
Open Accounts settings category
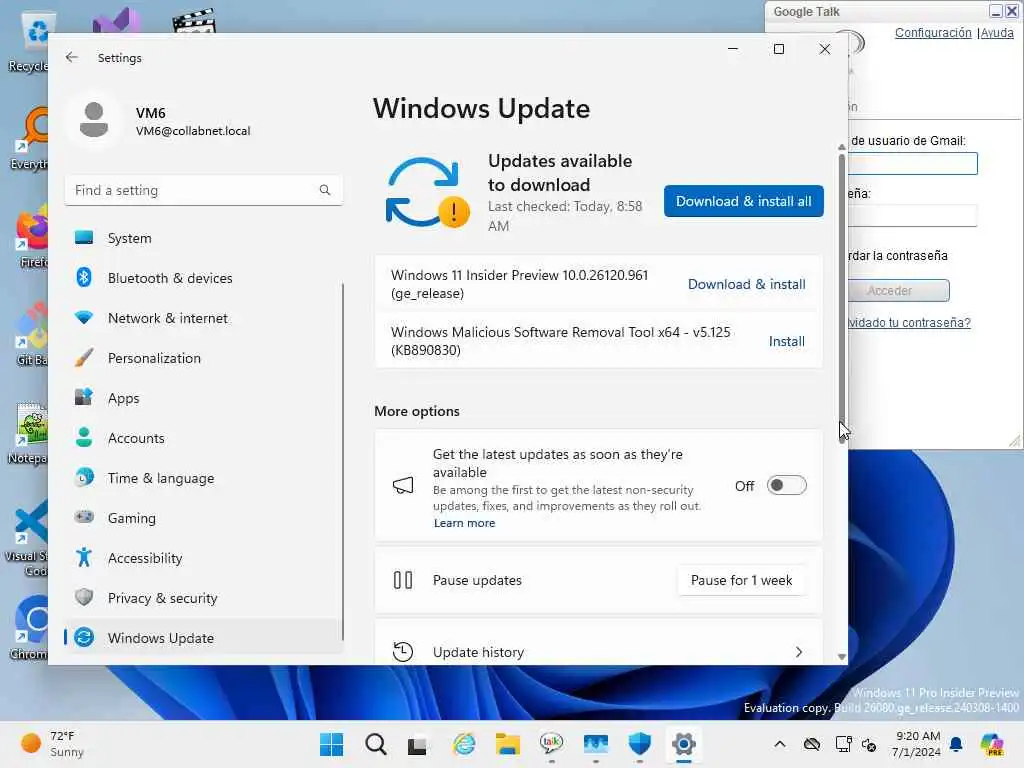(x=203, y=438)
